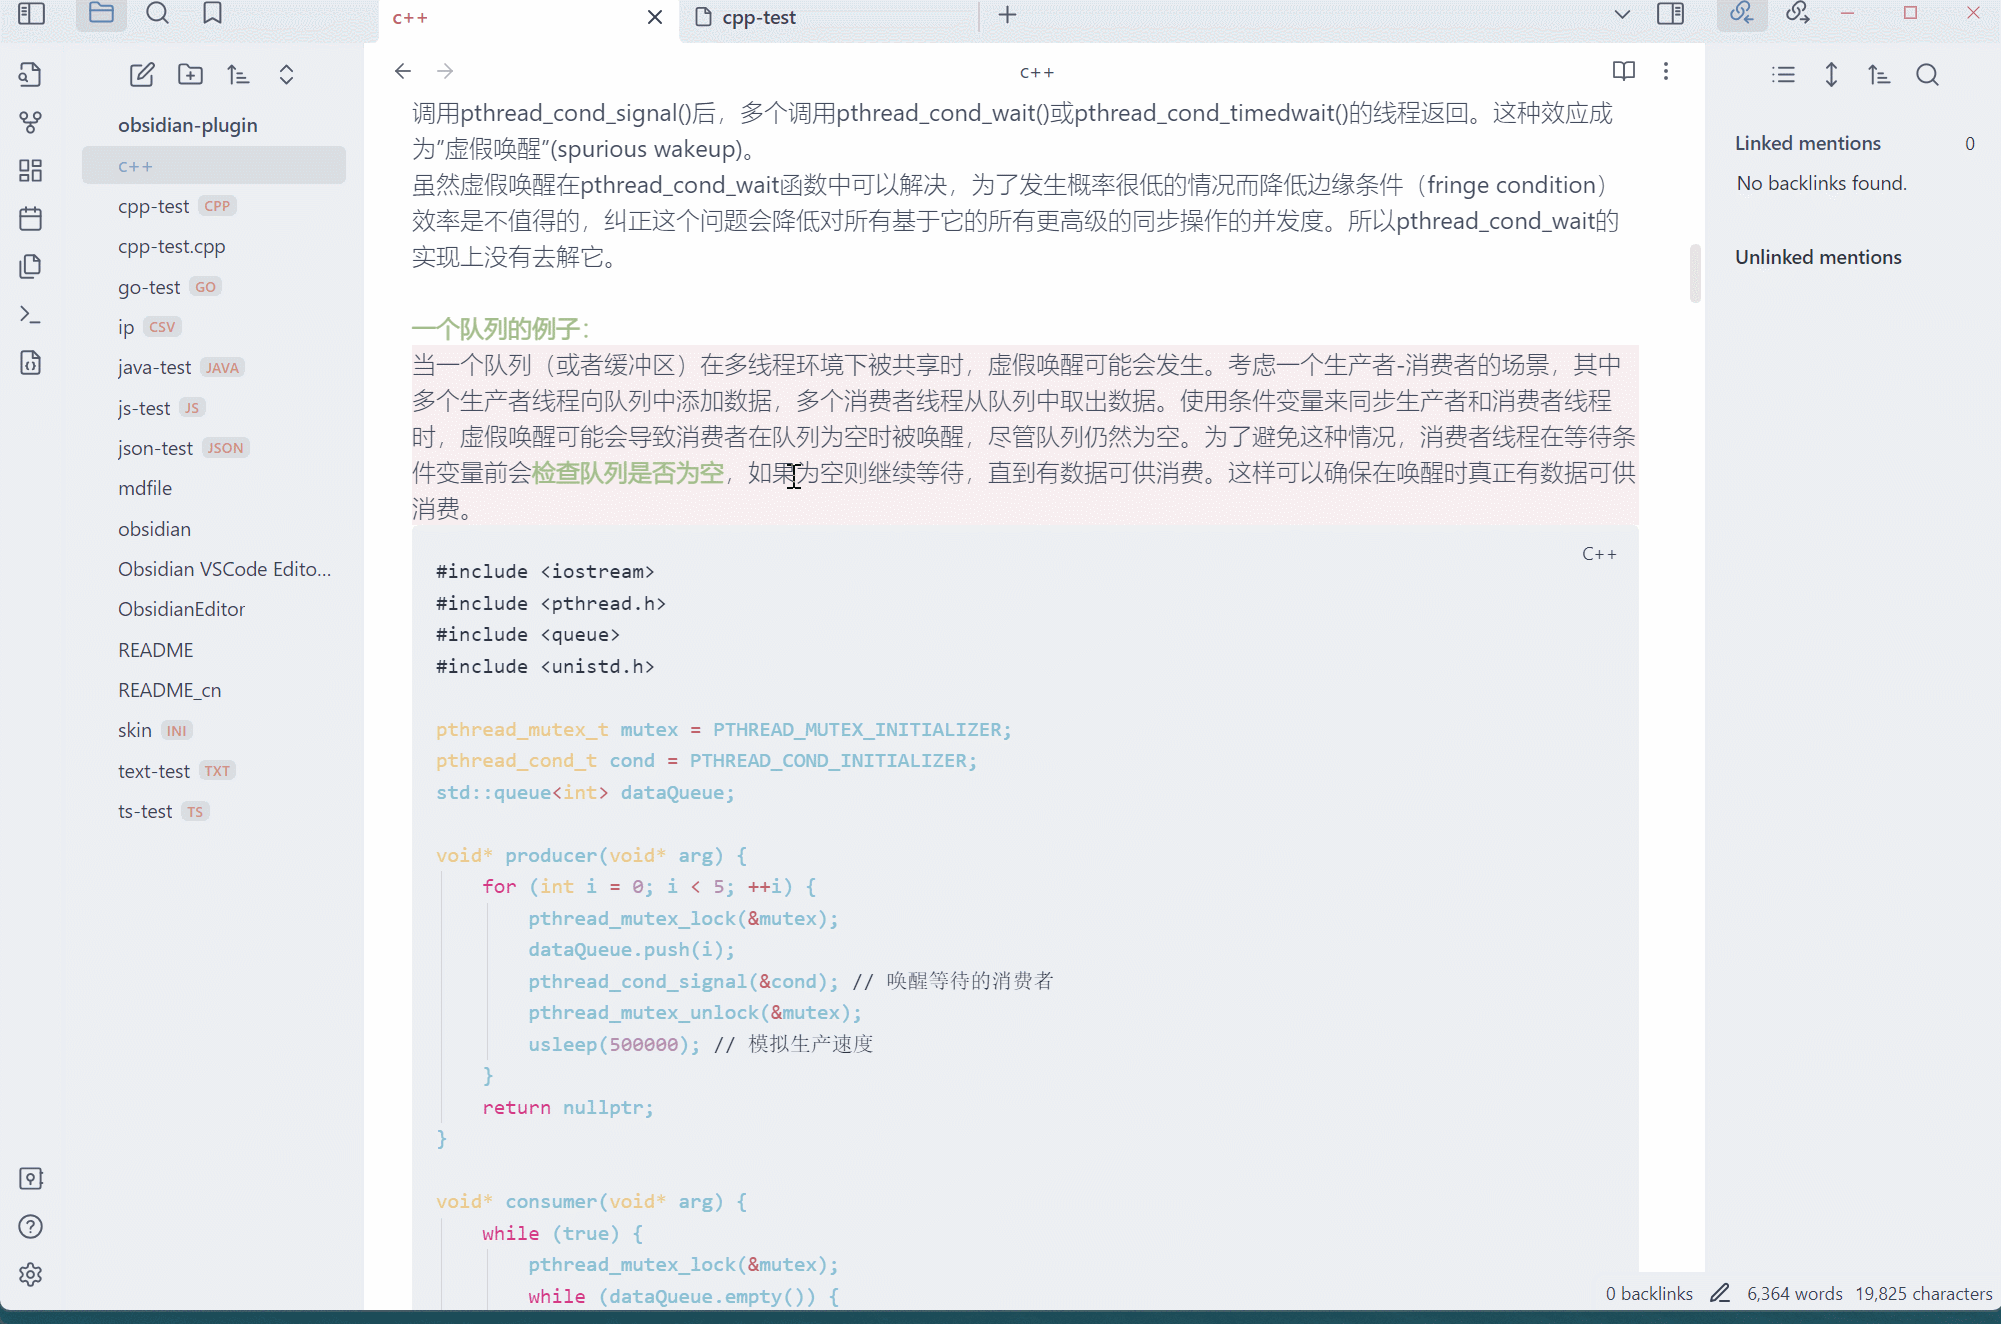
Task: Open the more options menu of note
Action: tap(1666, 71)
